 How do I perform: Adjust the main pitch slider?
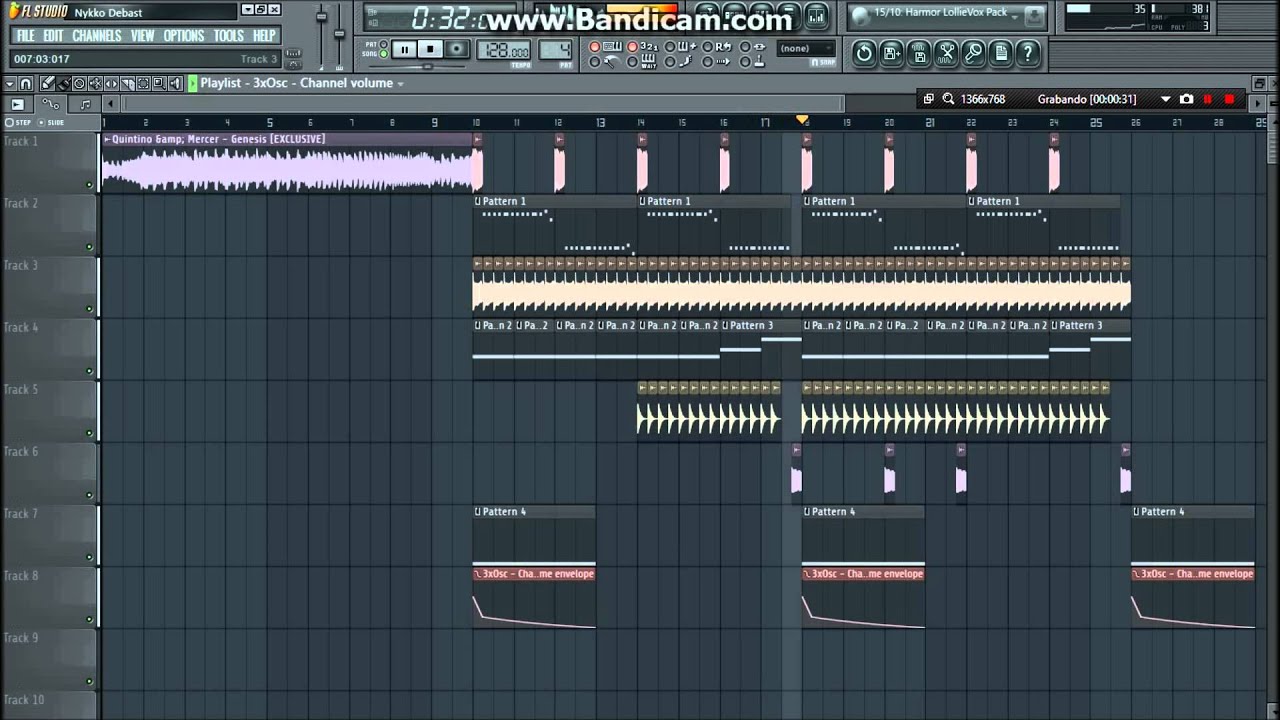coord(339,35)
